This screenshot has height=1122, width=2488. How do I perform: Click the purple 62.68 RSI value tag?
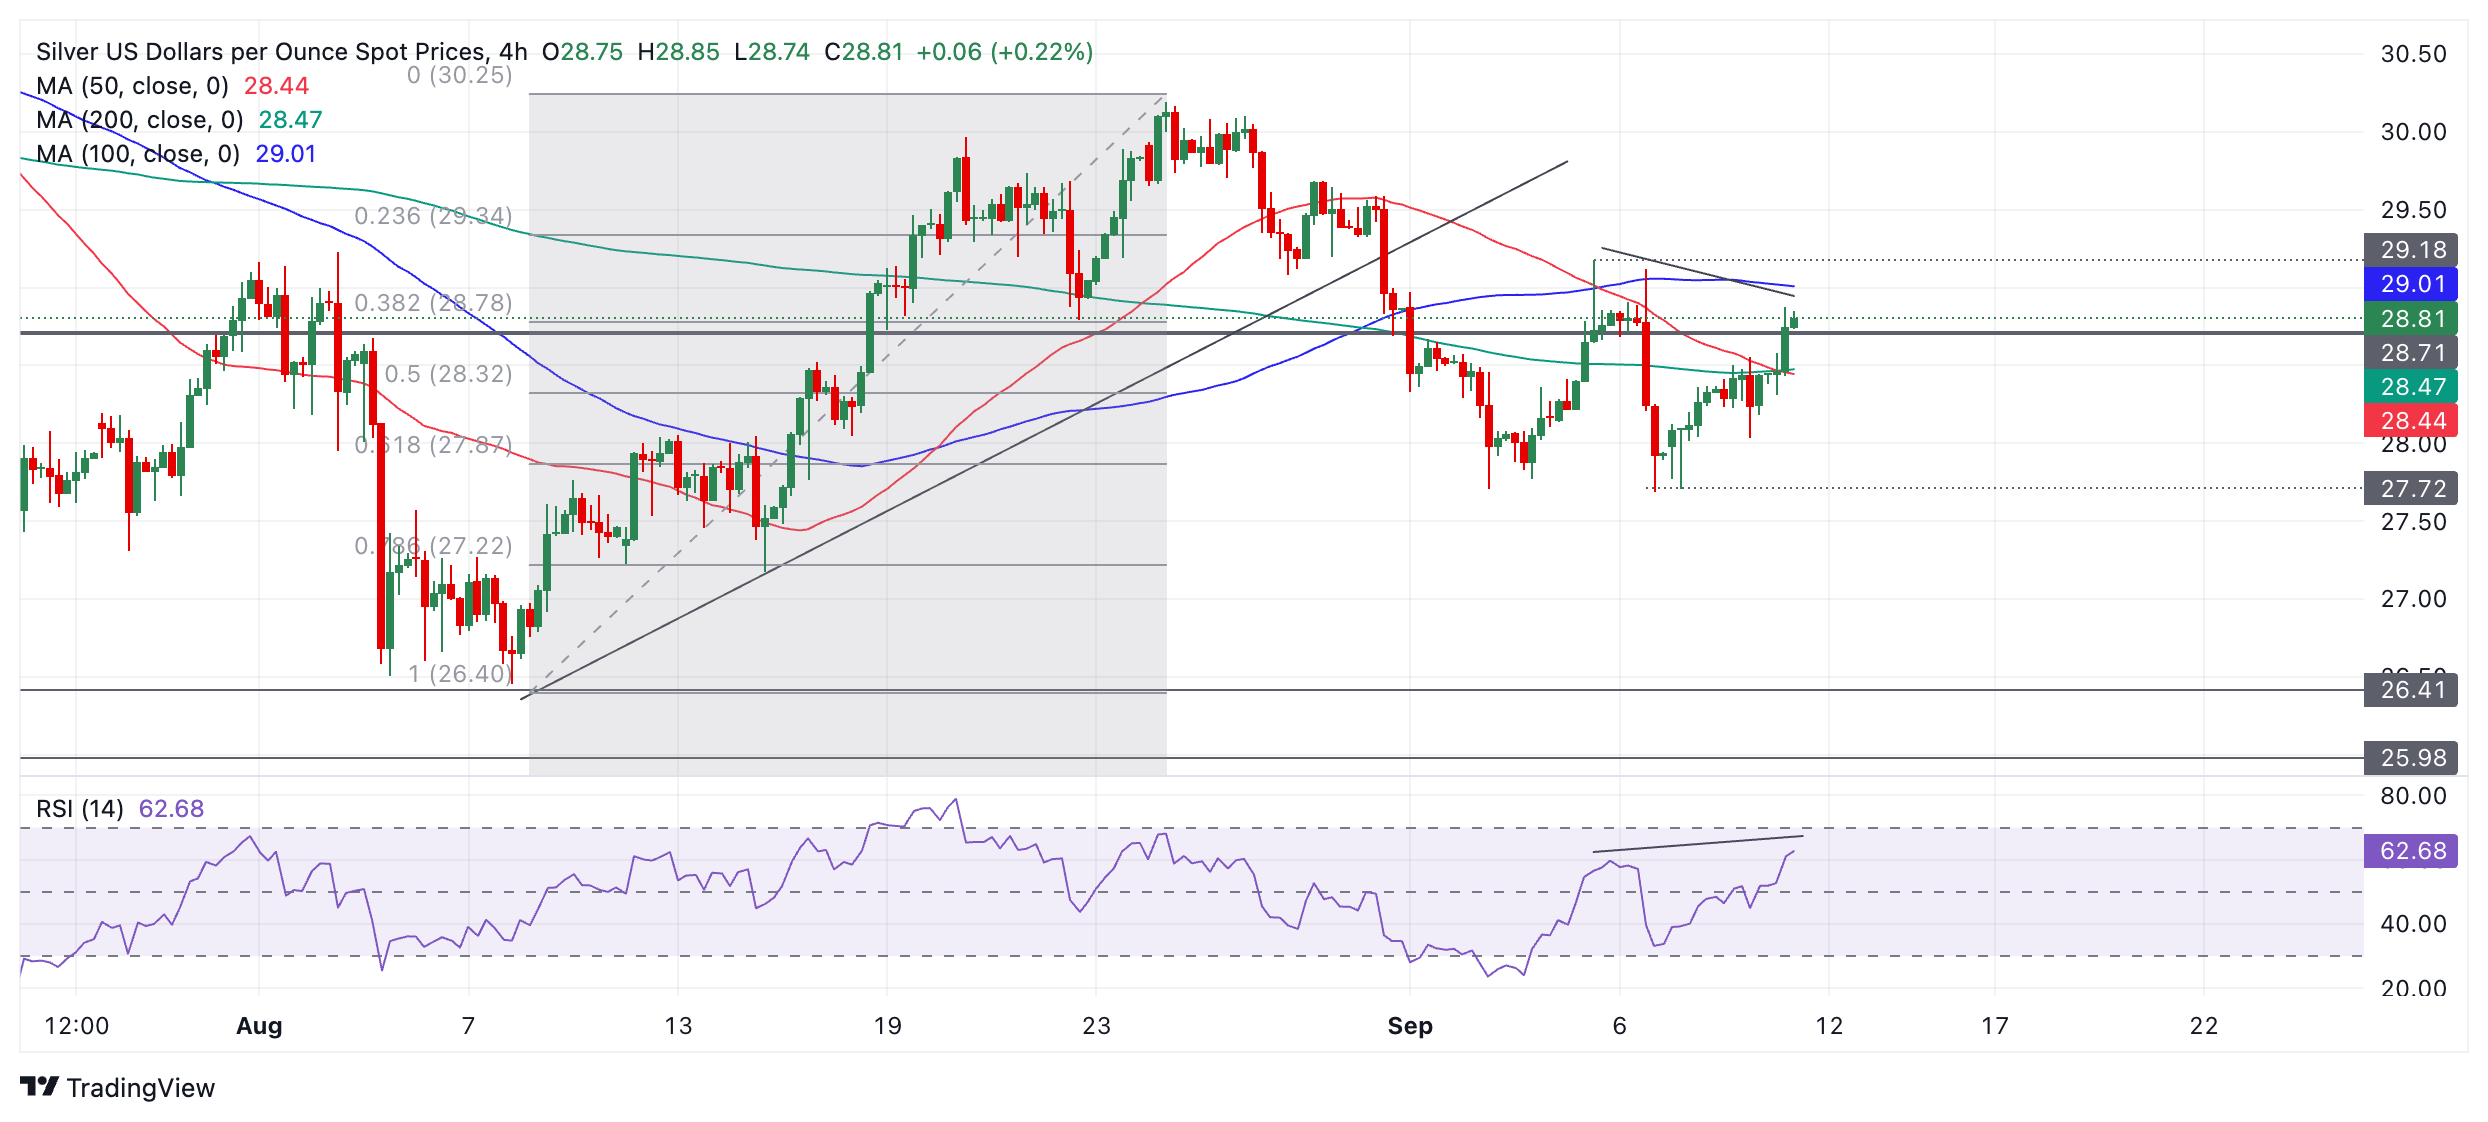tap(2411, 851)
